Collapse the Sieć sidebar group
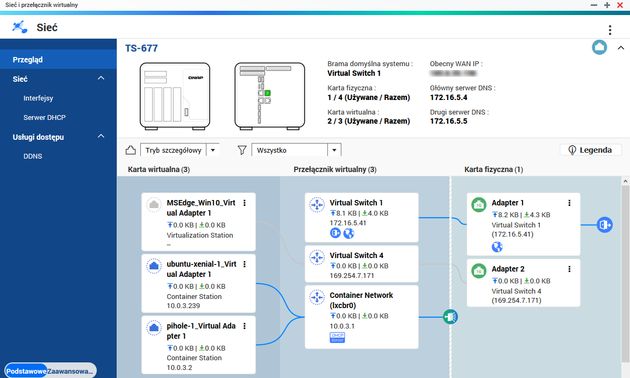630x378 pixels. (101, 78)
